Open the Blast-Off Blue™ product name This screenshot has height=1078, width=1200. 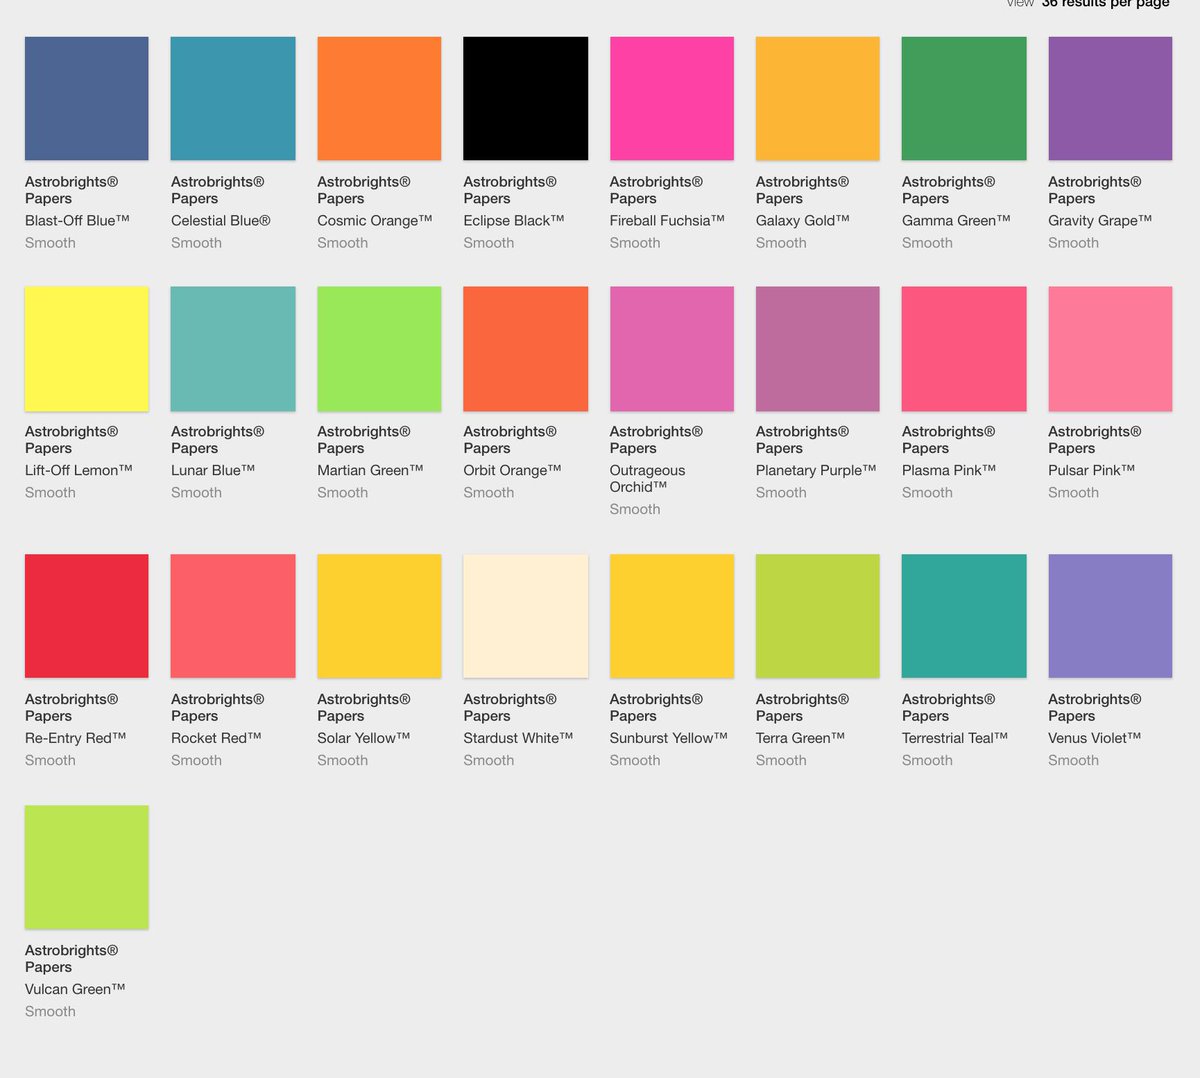tap(77, 220)
